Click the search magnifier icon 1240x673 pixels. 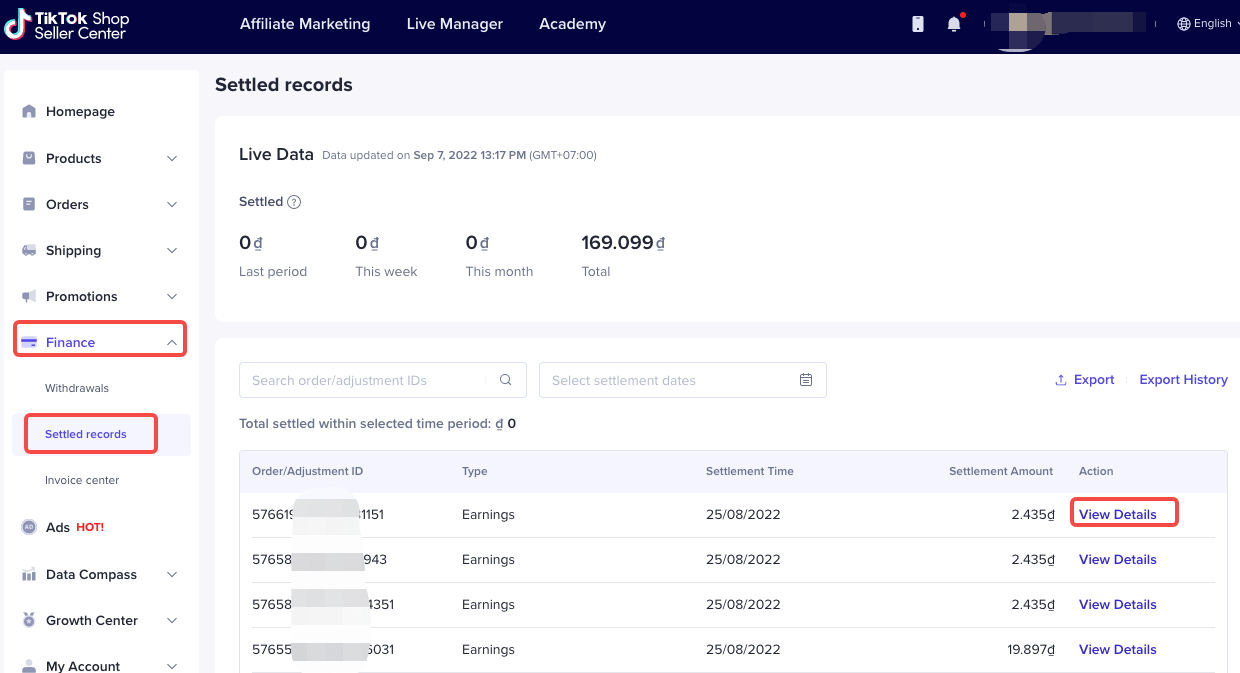coord(506,380)
